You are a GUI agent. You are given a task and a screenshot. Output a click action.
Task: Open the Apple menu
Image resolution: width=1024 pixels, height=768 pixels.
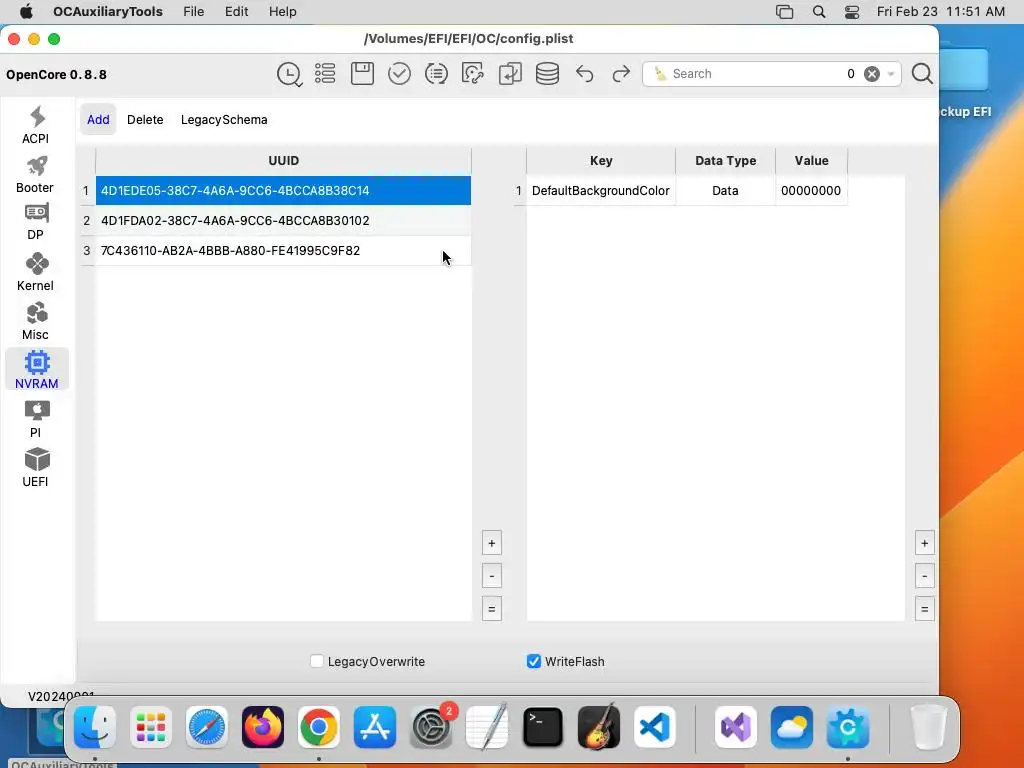click(27, 12)
